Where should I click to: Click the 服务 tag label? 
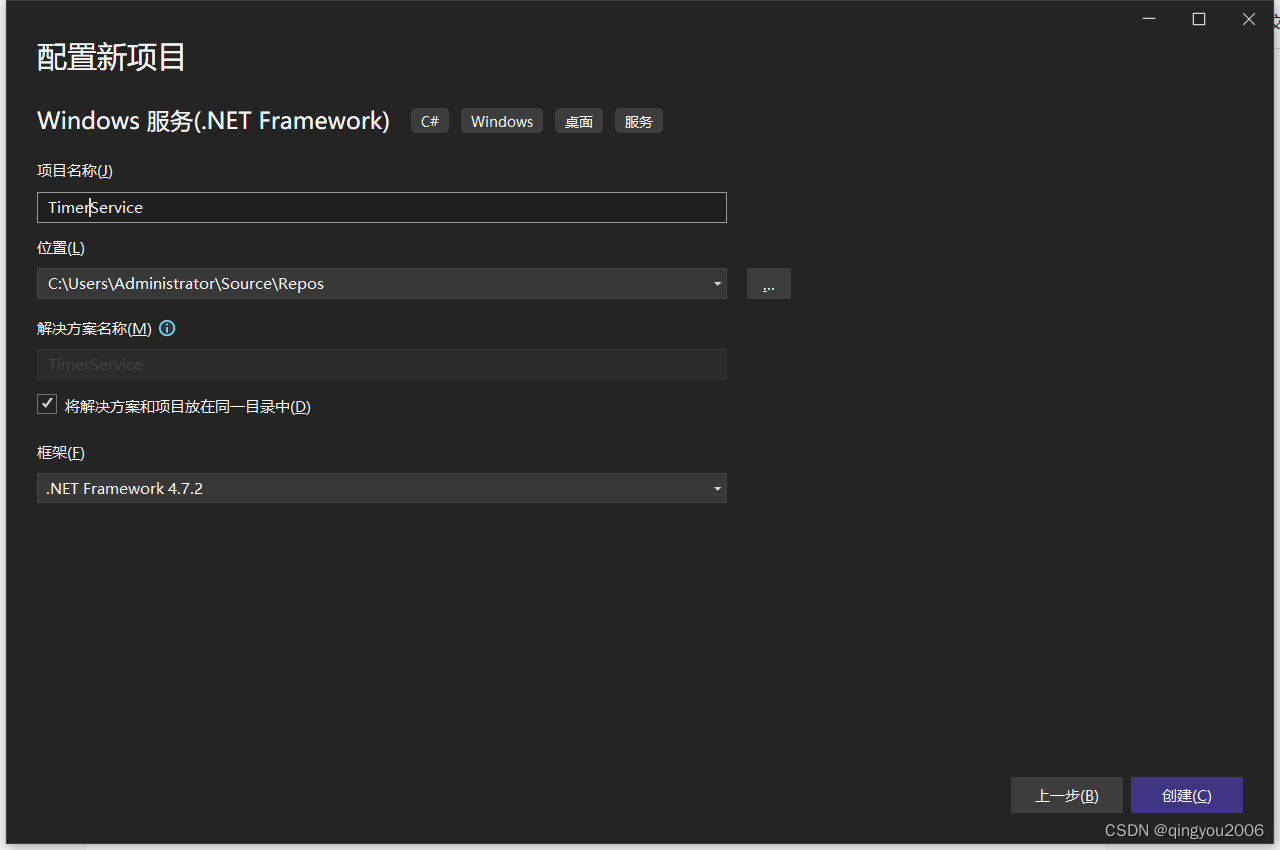point(639,121)
